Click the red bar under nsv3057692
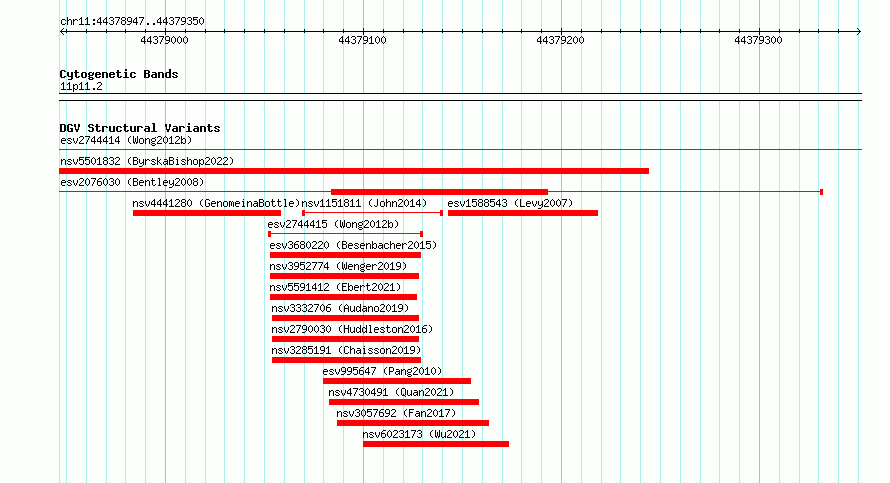890x483 pixels. point(413,423)
